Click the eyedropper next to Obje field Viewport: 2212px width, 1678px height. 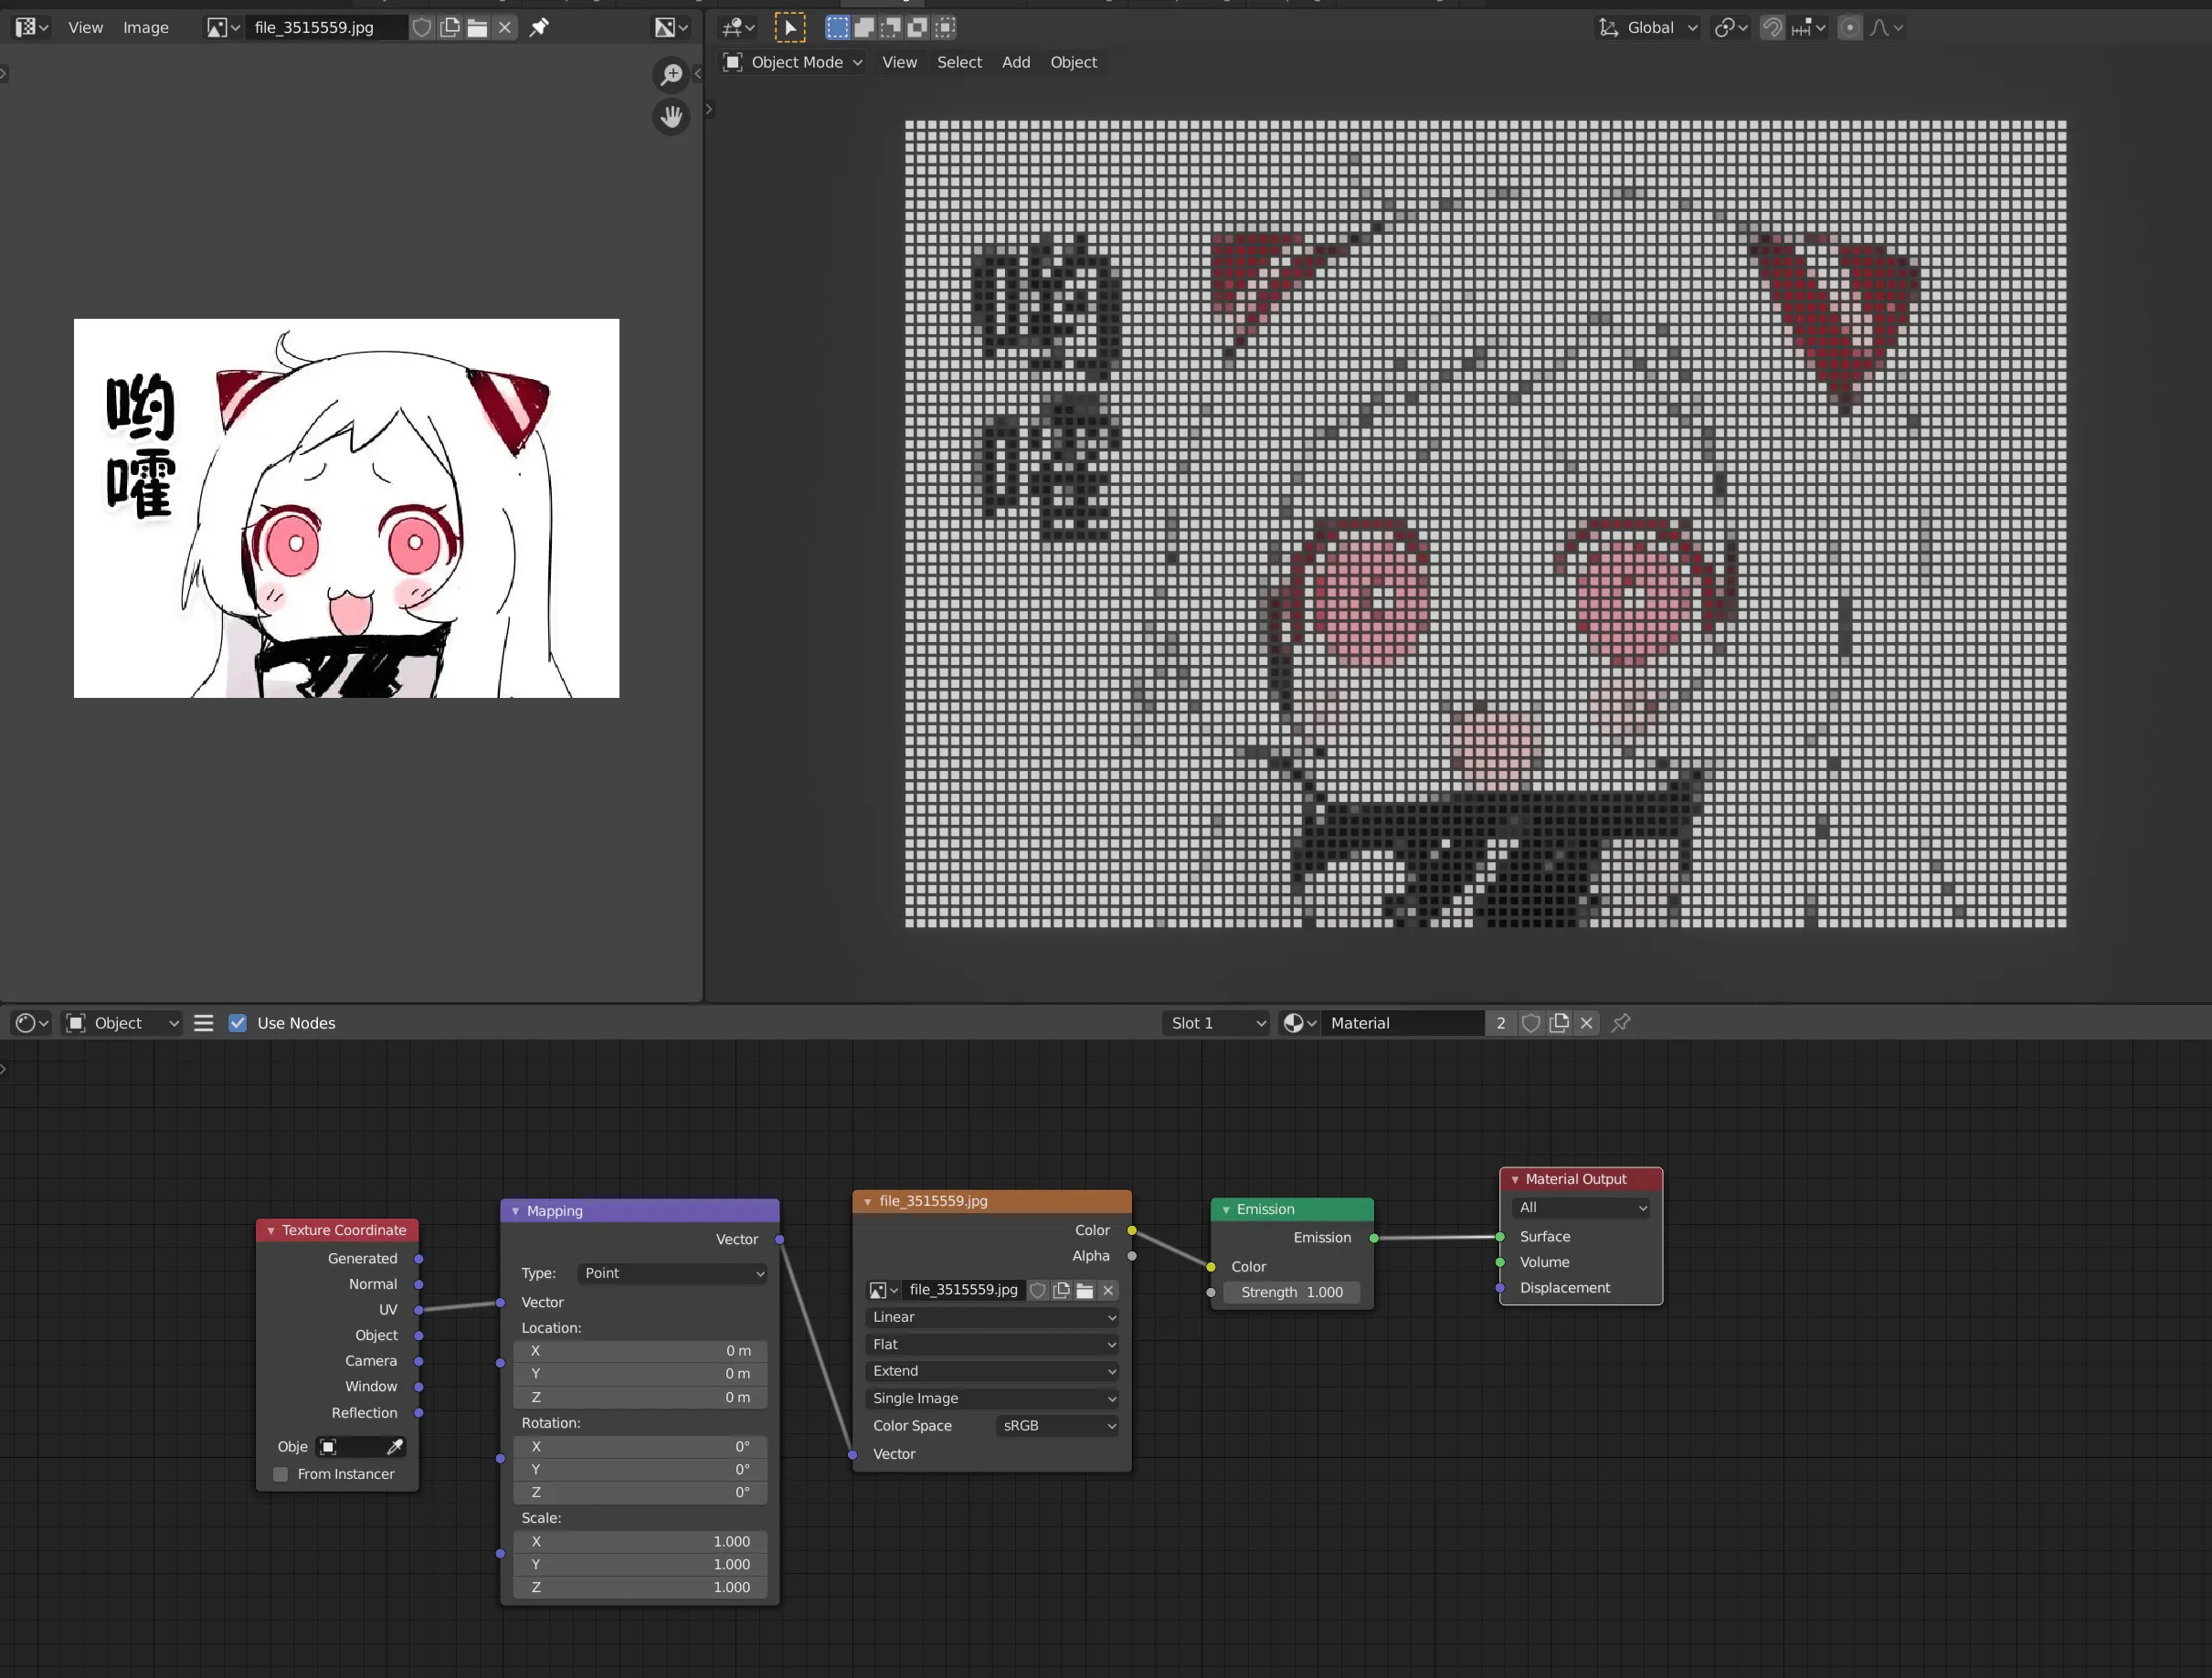pos(394,1446)
